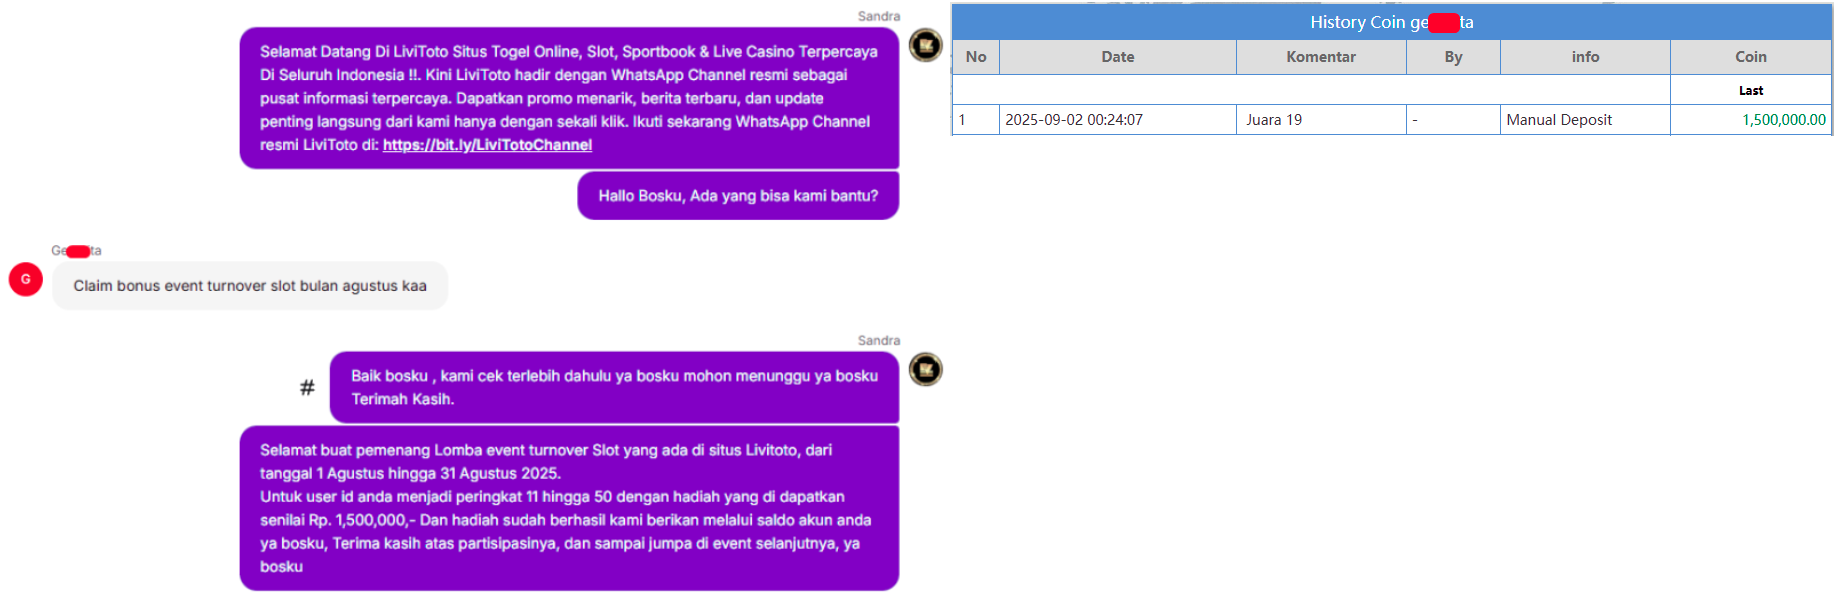Click the 'Date' column header
The height and width of the screenshot is (600, 1837).
pos(1118,57)
